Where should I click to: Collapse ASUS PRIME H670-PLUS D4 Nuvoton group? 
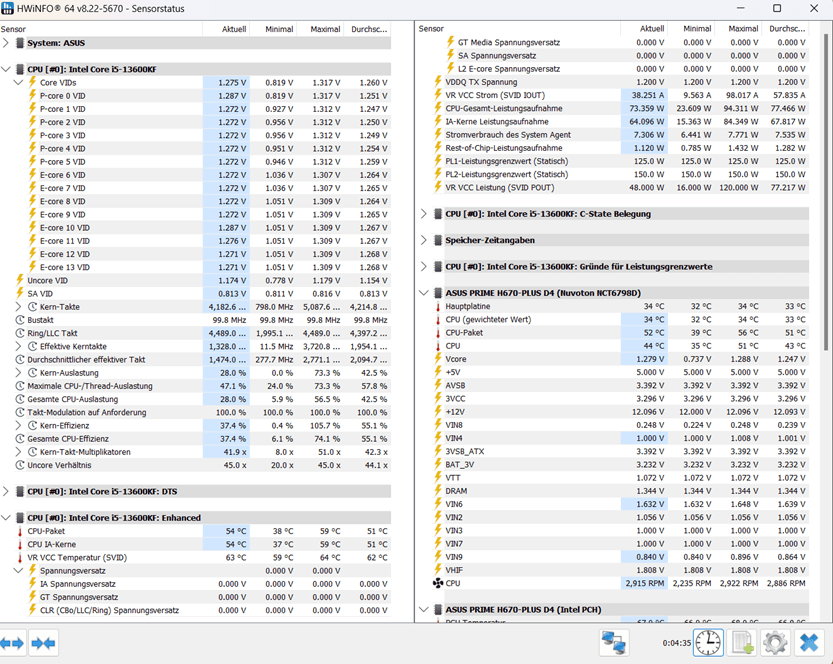423,293
